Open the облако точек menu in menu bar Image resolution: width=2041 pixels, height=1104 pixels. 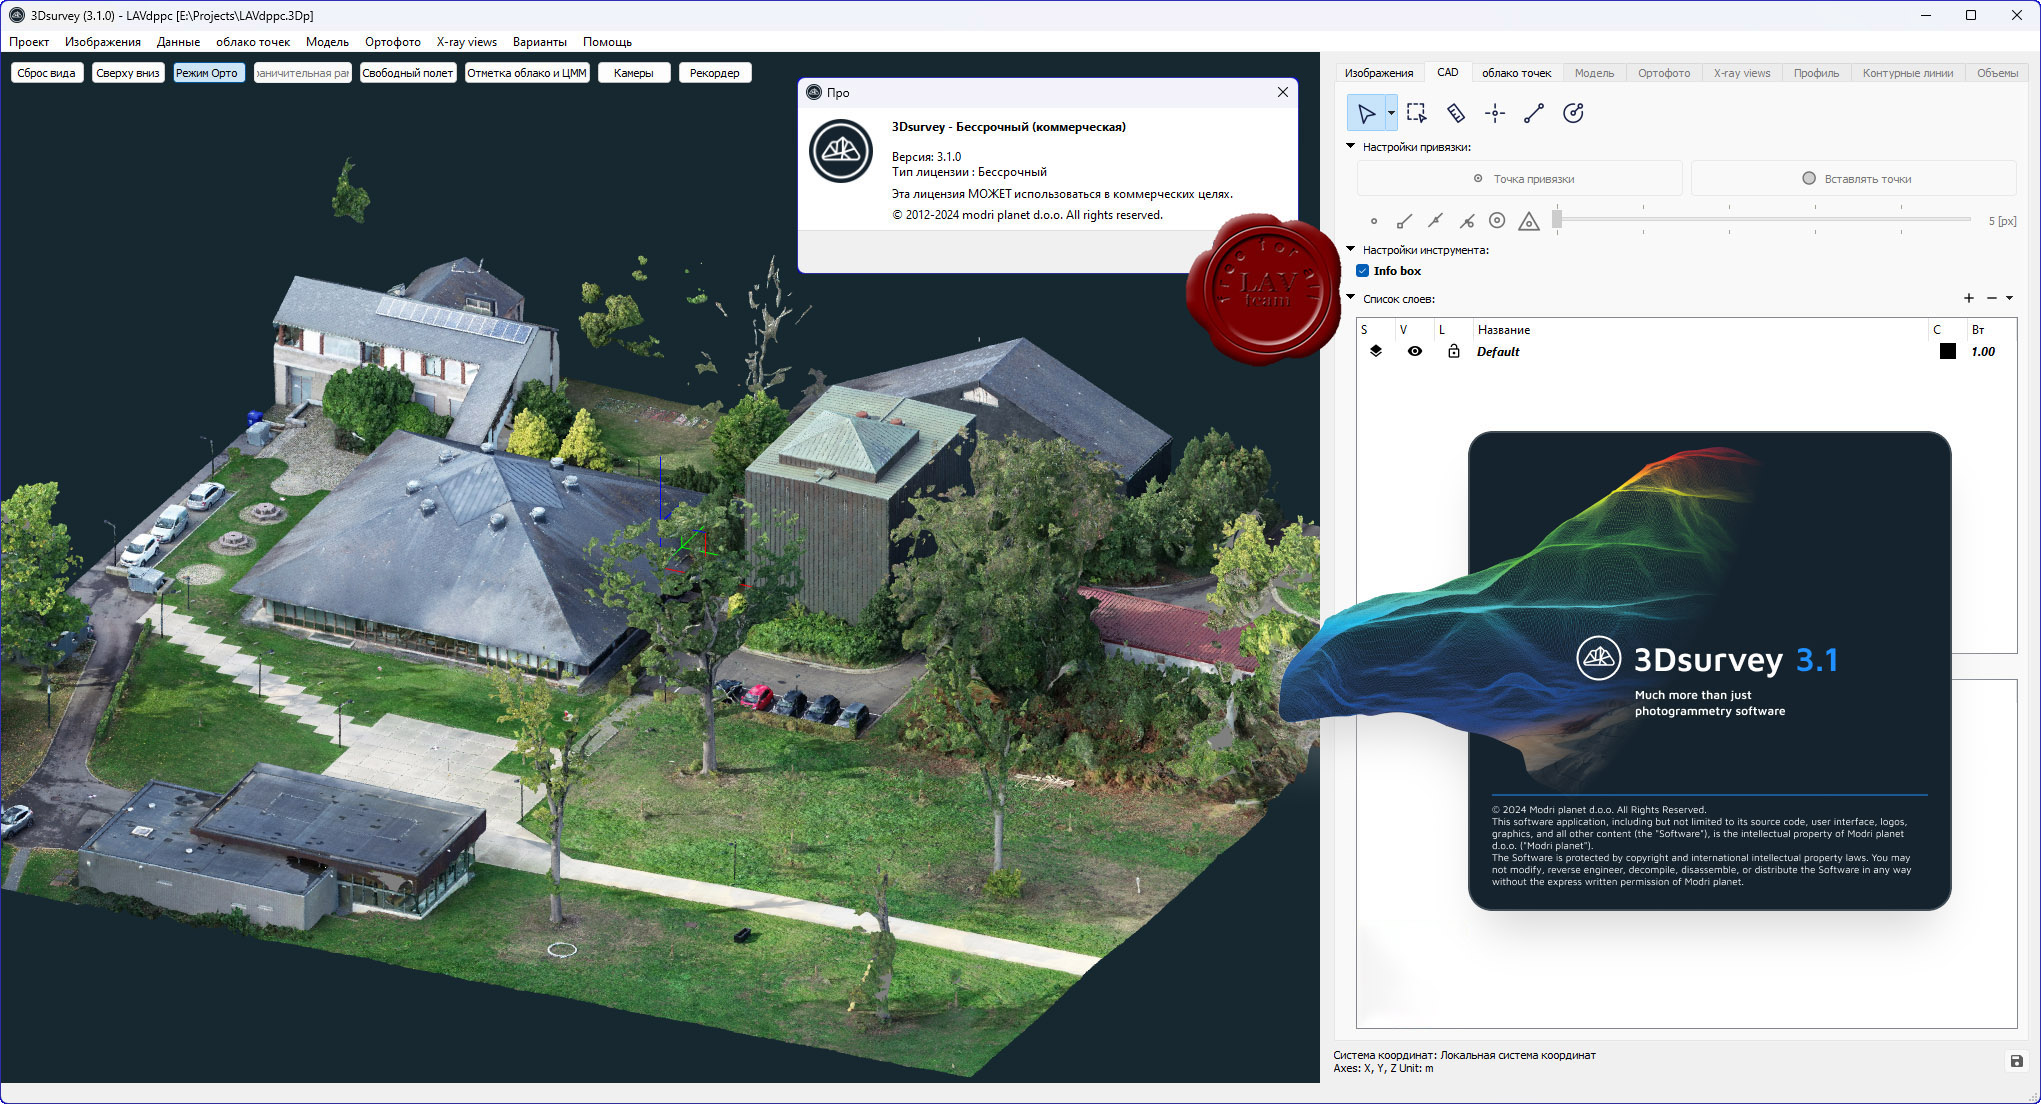point(253,42)
